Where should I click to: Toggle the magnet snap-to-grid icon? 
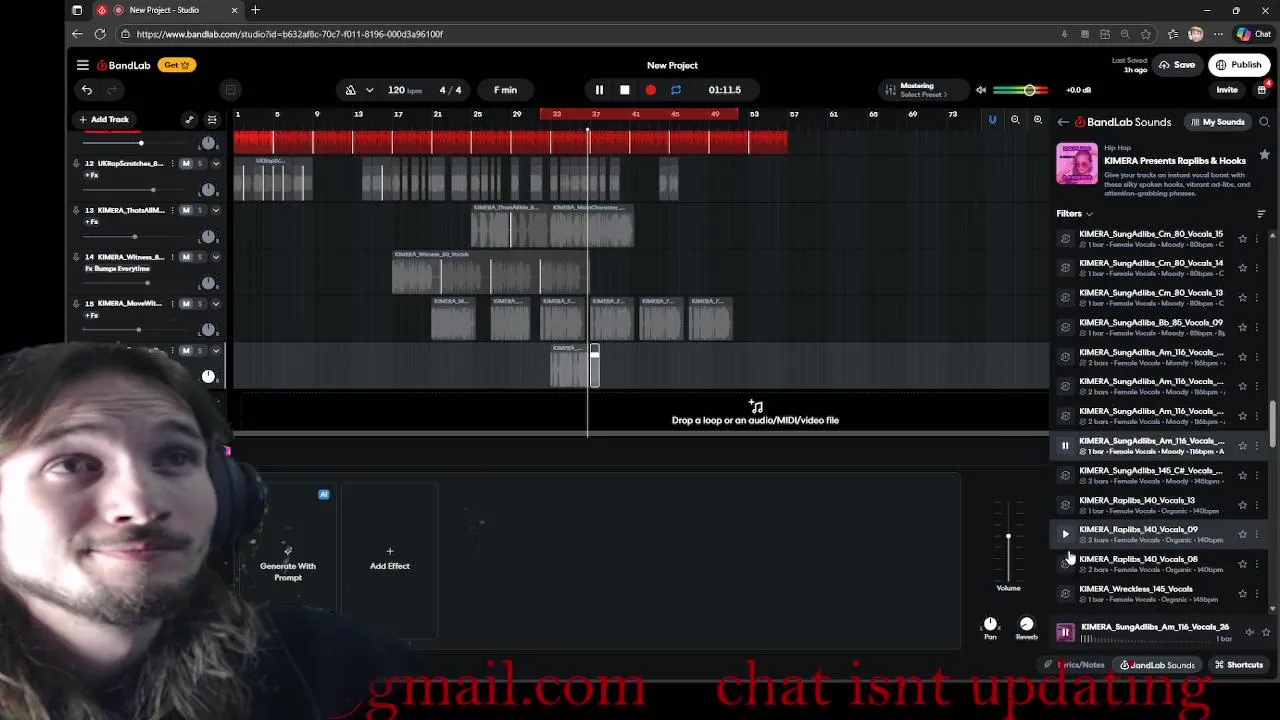pyautogui.click(x=992, y=120)
